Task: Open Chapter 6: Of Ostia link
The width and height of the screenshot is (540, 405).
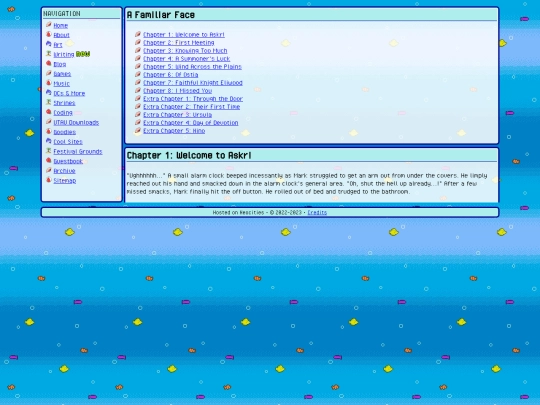Action: pyautogui.click(x=171, y=74)
